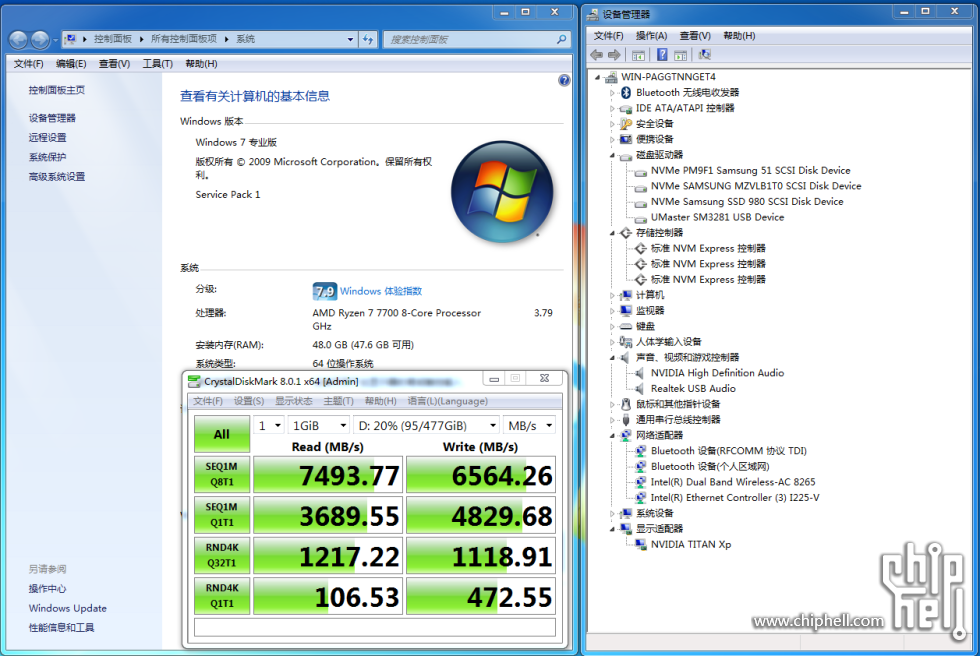Run the RND4K Q32T1 benchmark
This screenshot has height=656, width=980.
(222, 555)
